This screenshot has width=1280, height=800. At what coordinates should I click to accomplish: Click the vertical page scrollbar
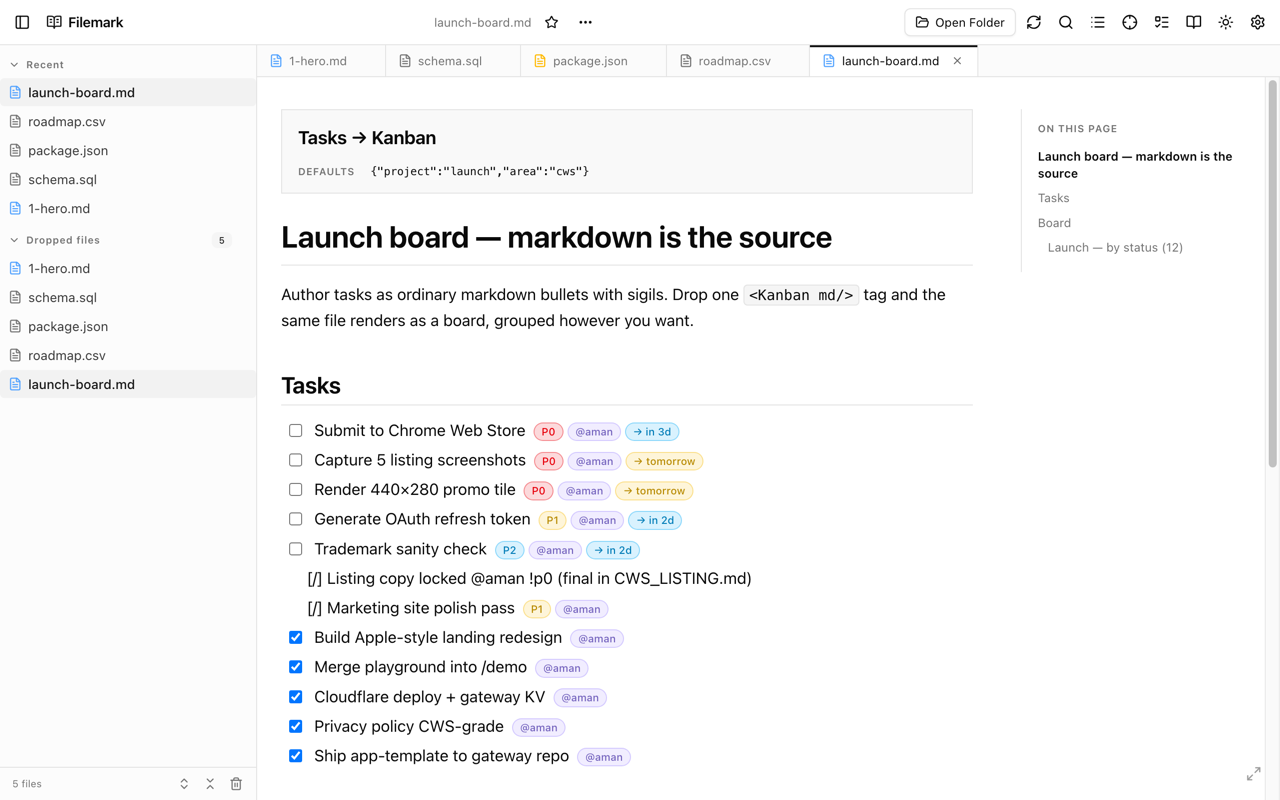pyautogui.click(x=1273, y=274)
